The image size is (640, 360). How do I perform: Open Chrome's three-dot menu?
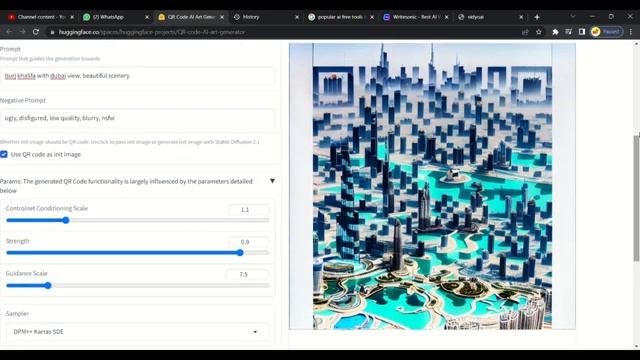(631, 32)
